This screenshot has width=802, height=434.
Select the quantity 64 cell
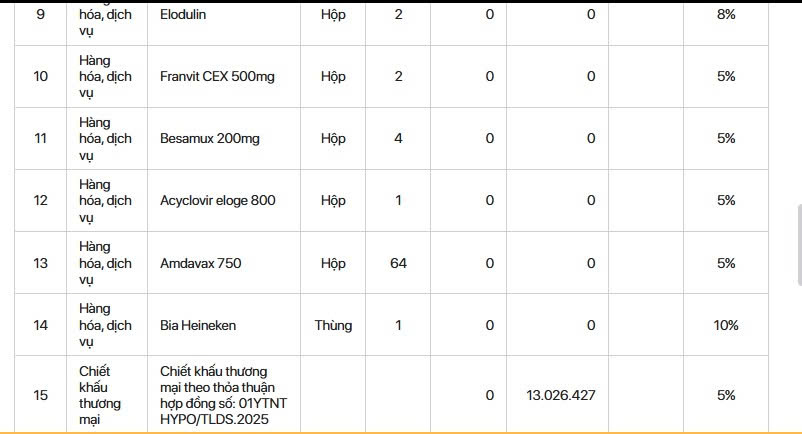[x=398, y=263]
